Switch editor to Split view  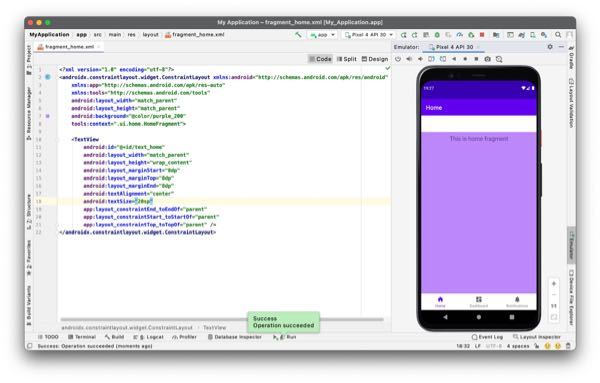tap(346, 59)
